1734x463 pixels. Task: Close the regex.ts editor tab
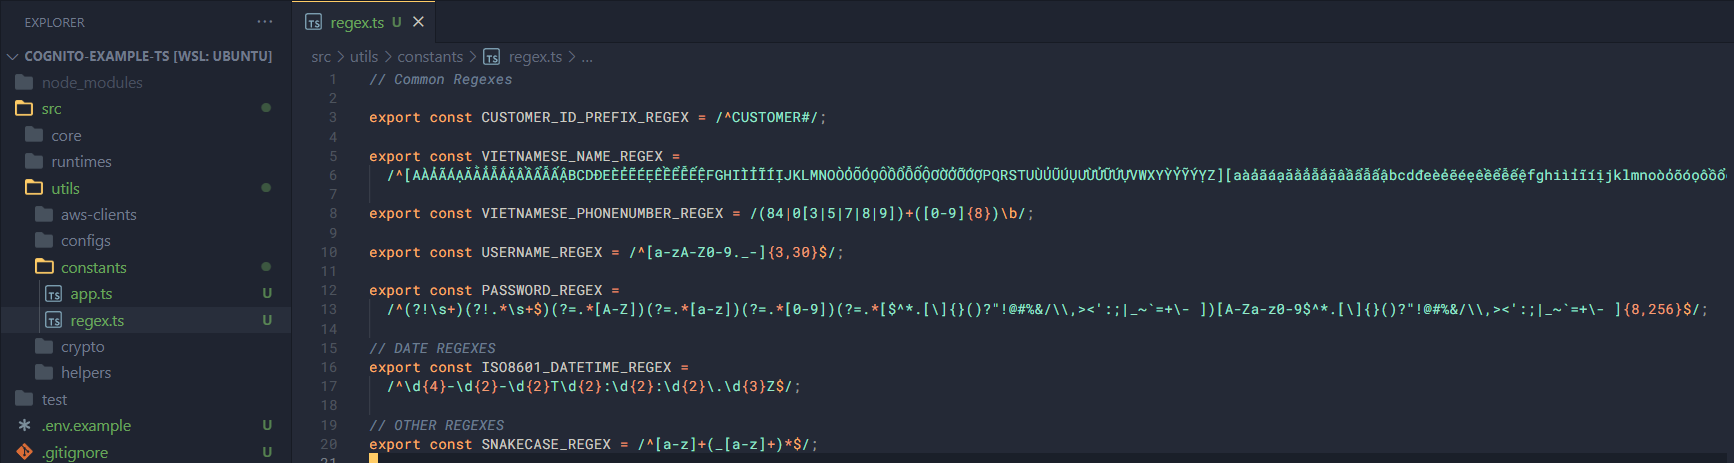pos(419,22)
